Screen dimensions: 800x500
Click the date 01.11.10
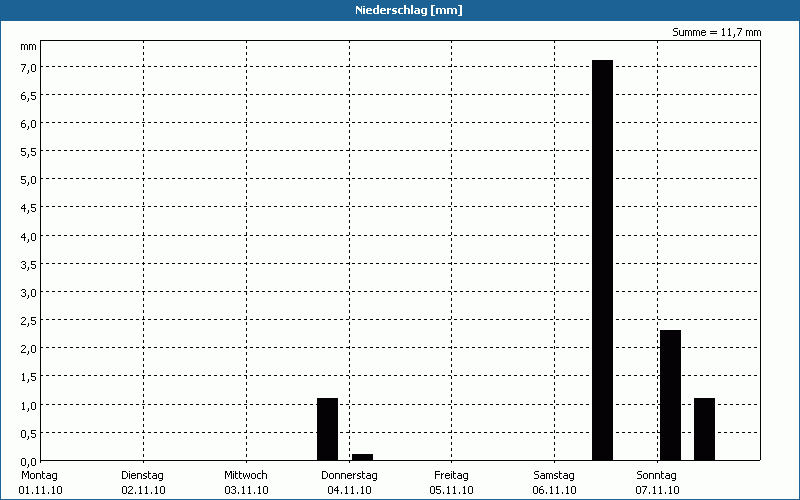click(x=40, y=490)
